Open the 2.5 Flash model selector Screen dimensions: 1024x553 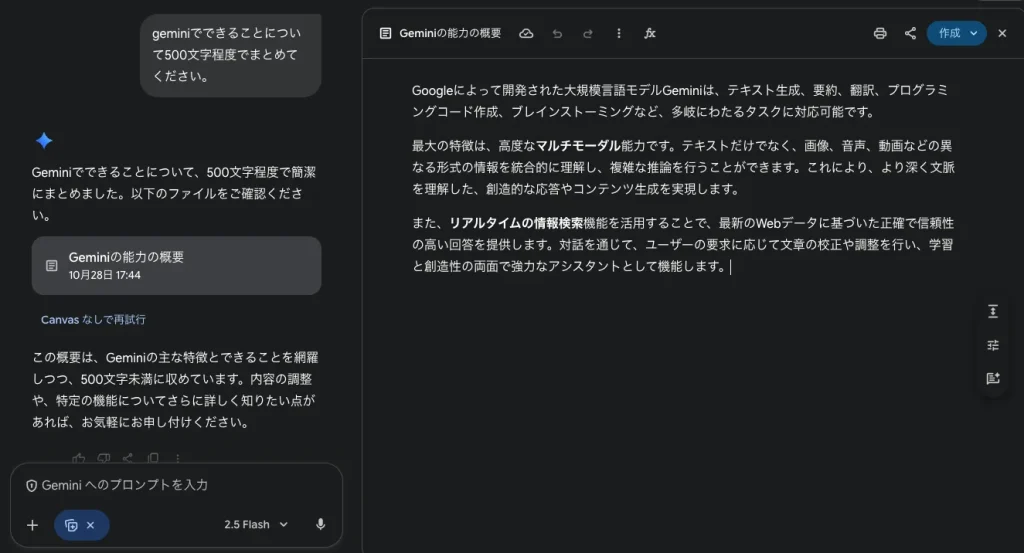coord(256,524)
